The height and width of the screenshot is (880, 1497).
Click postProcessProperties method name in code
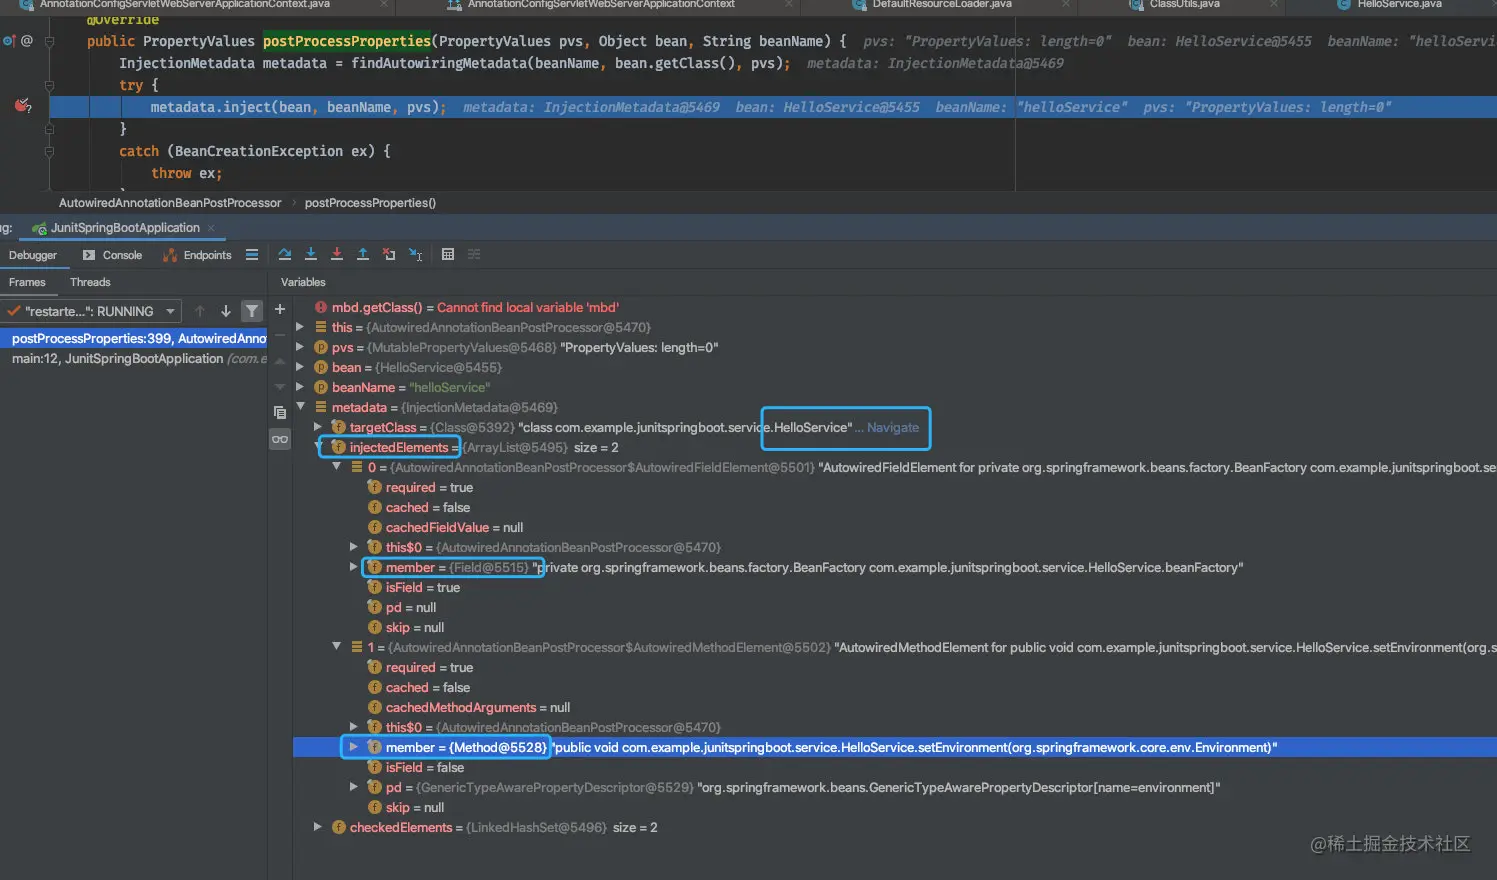click(347, 41)
